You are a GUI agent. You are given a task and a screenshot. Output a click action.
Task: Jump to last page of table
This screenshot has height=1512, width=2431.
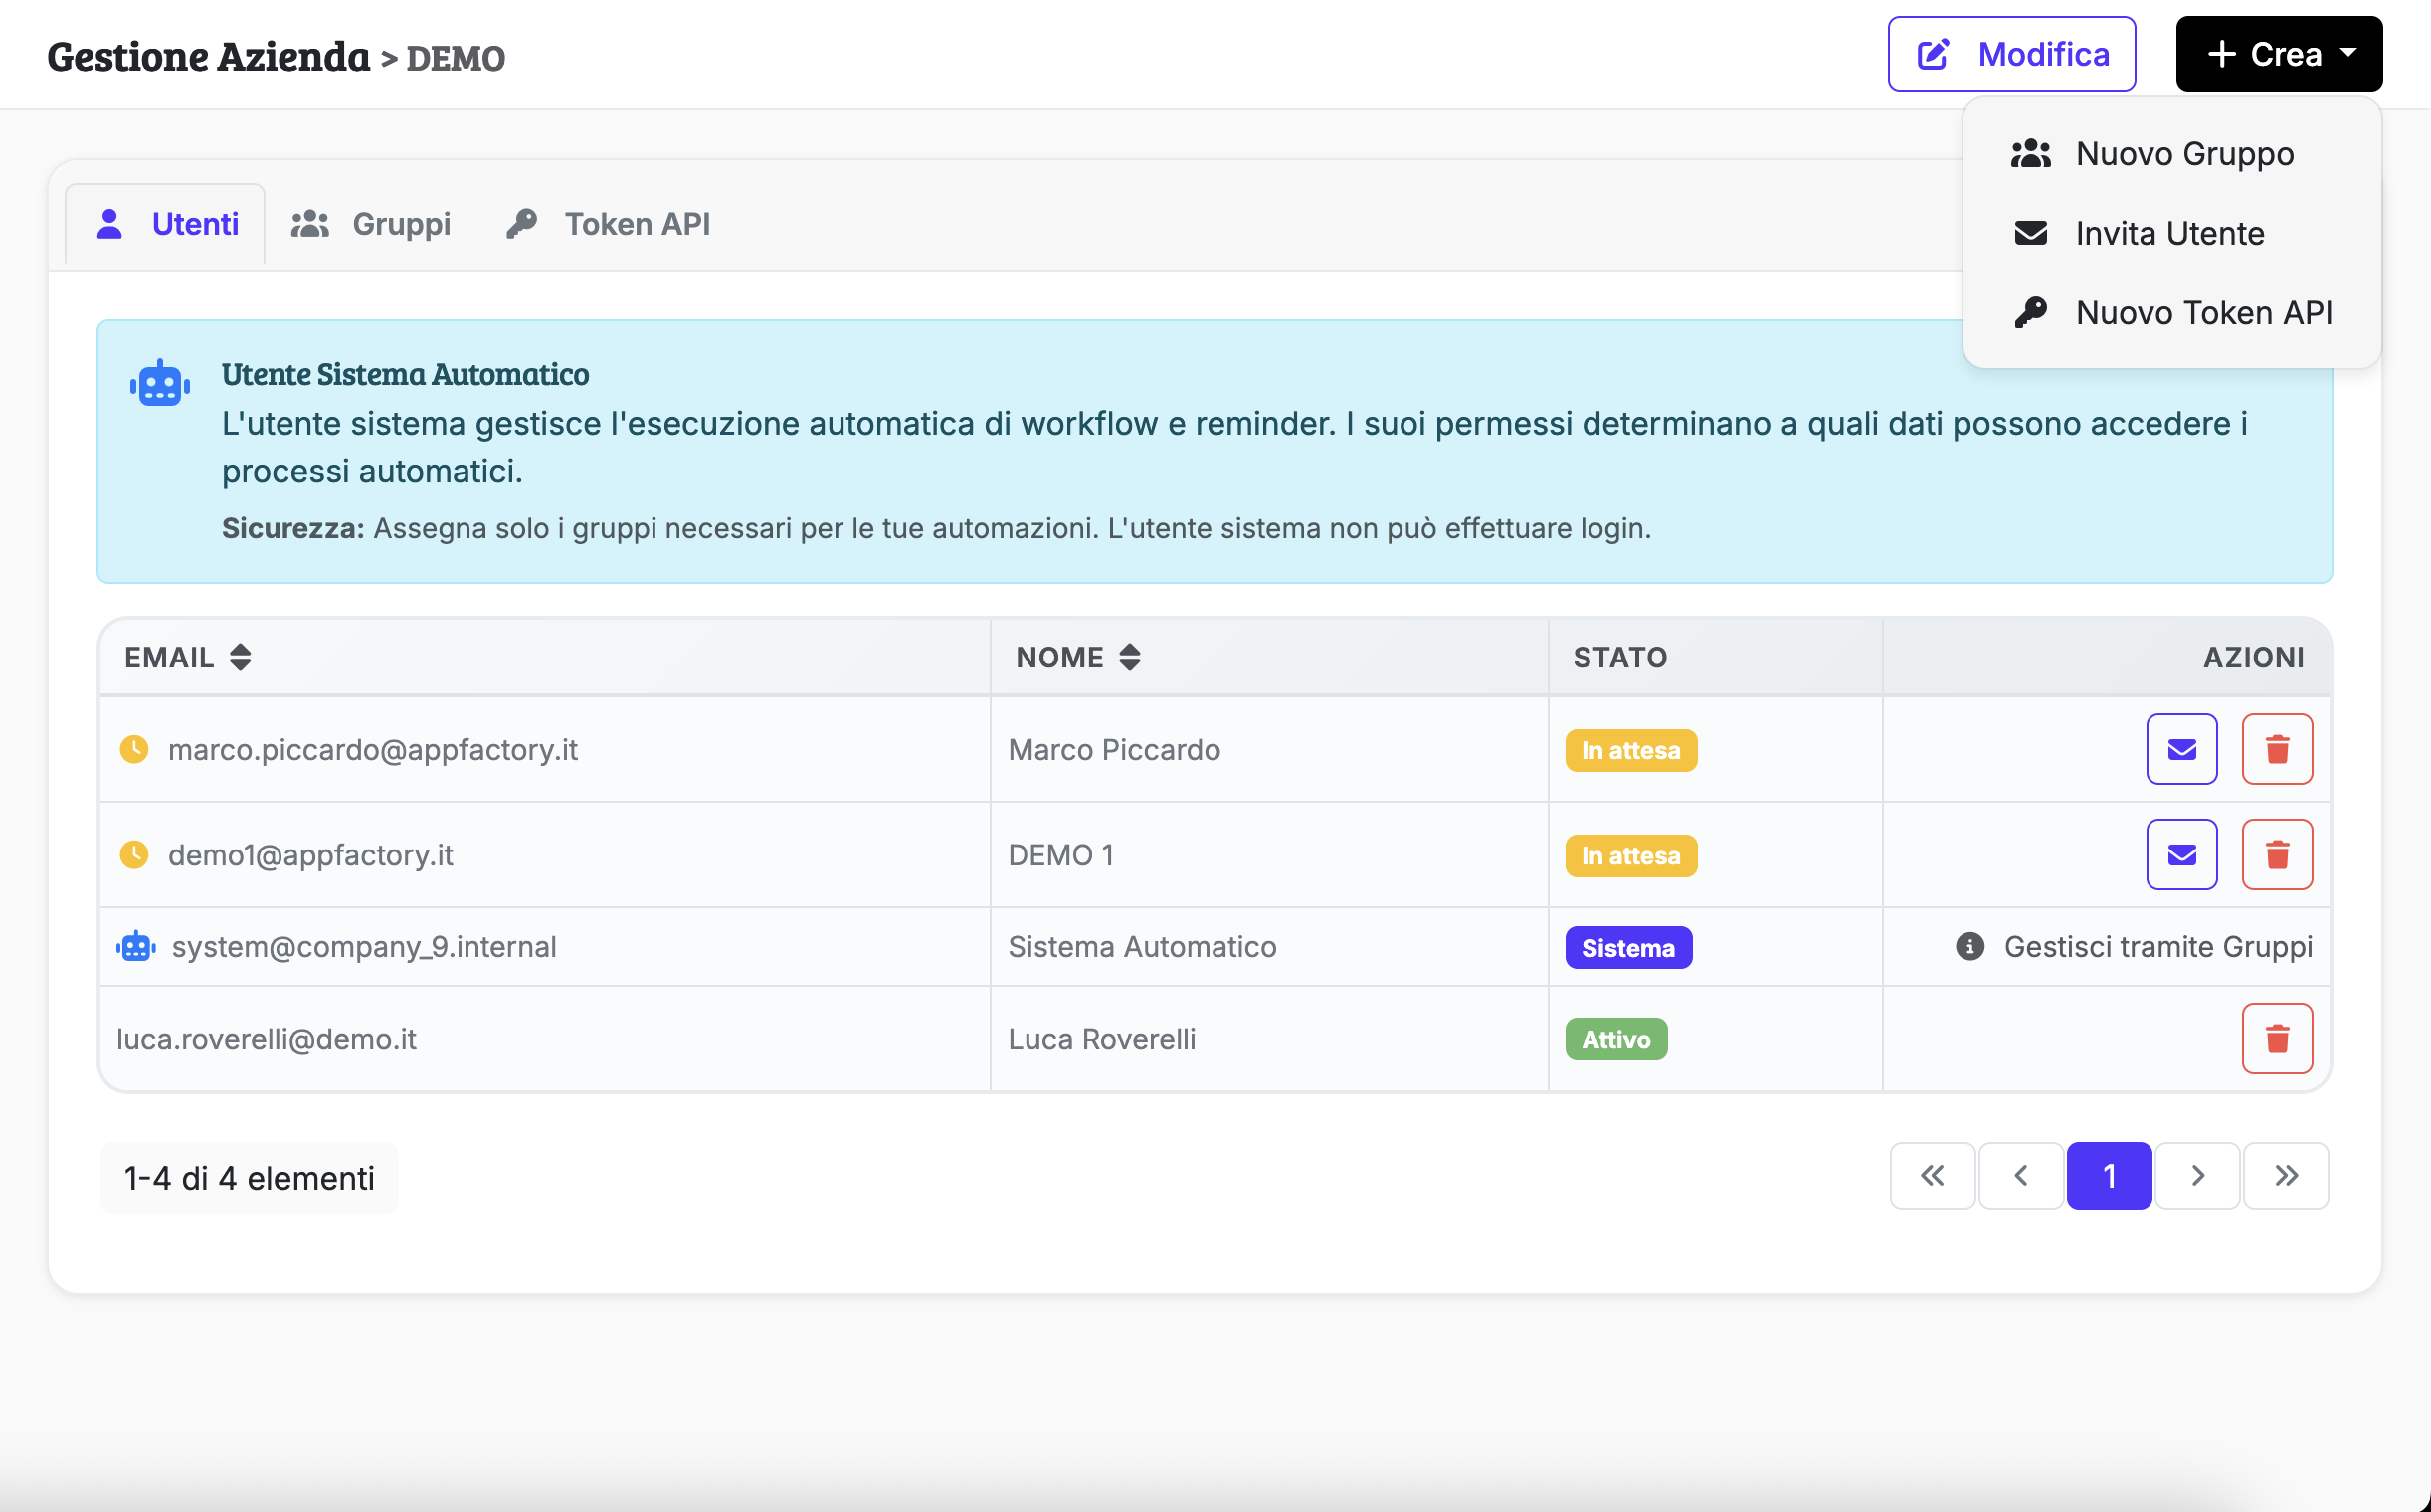[2285, 1176]
